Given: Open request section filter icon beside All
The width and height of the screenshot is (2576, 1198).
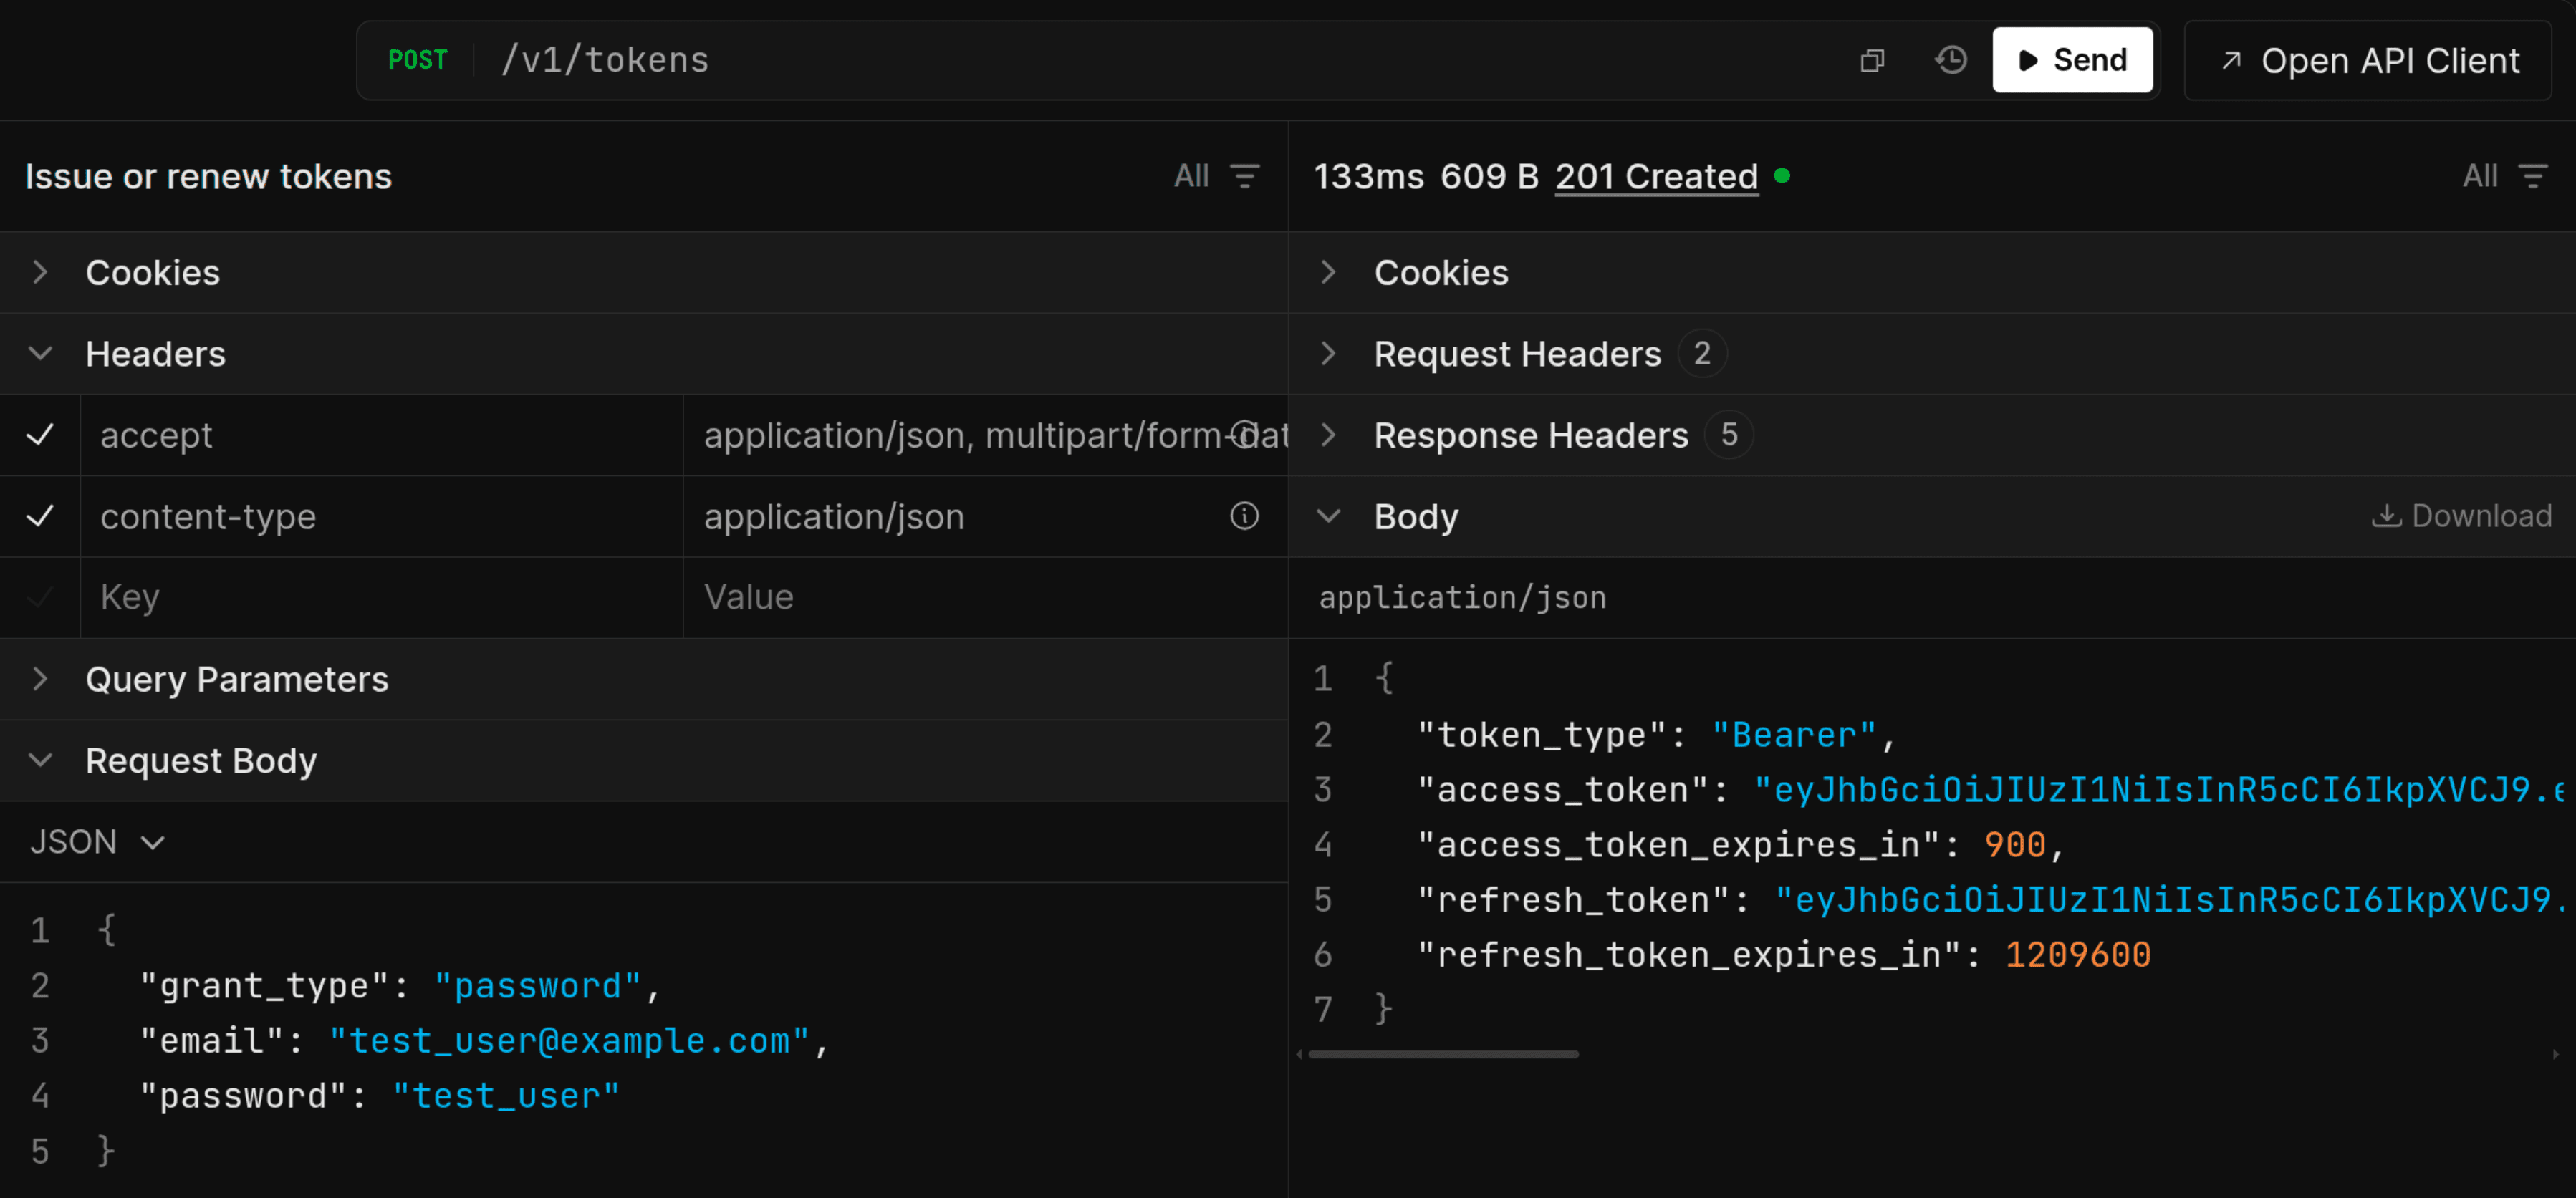Looking at the screenshot, I should 1245,177.
